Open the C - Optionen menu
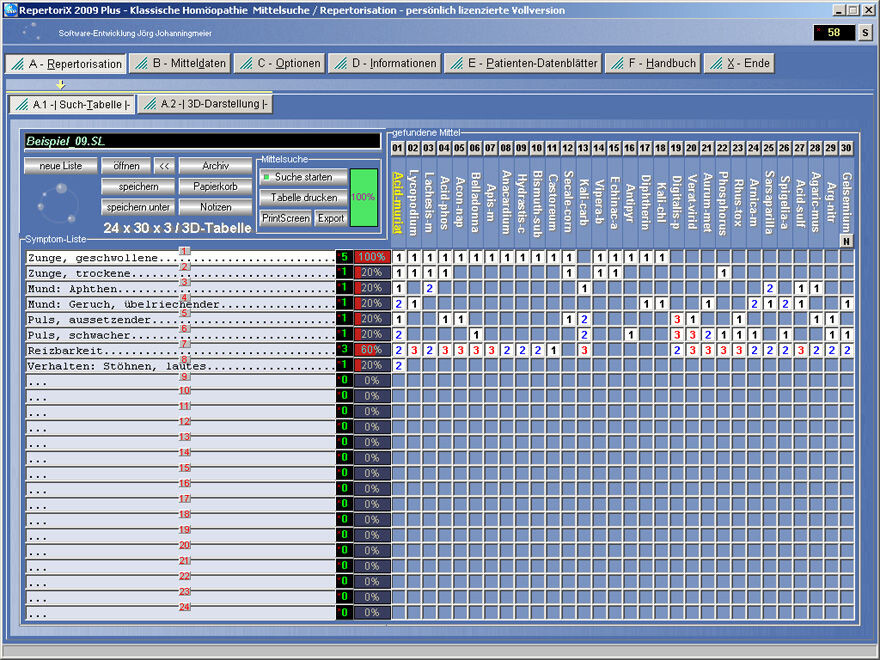The height and width of the screenshot is (660, 880). pos(280,62)
